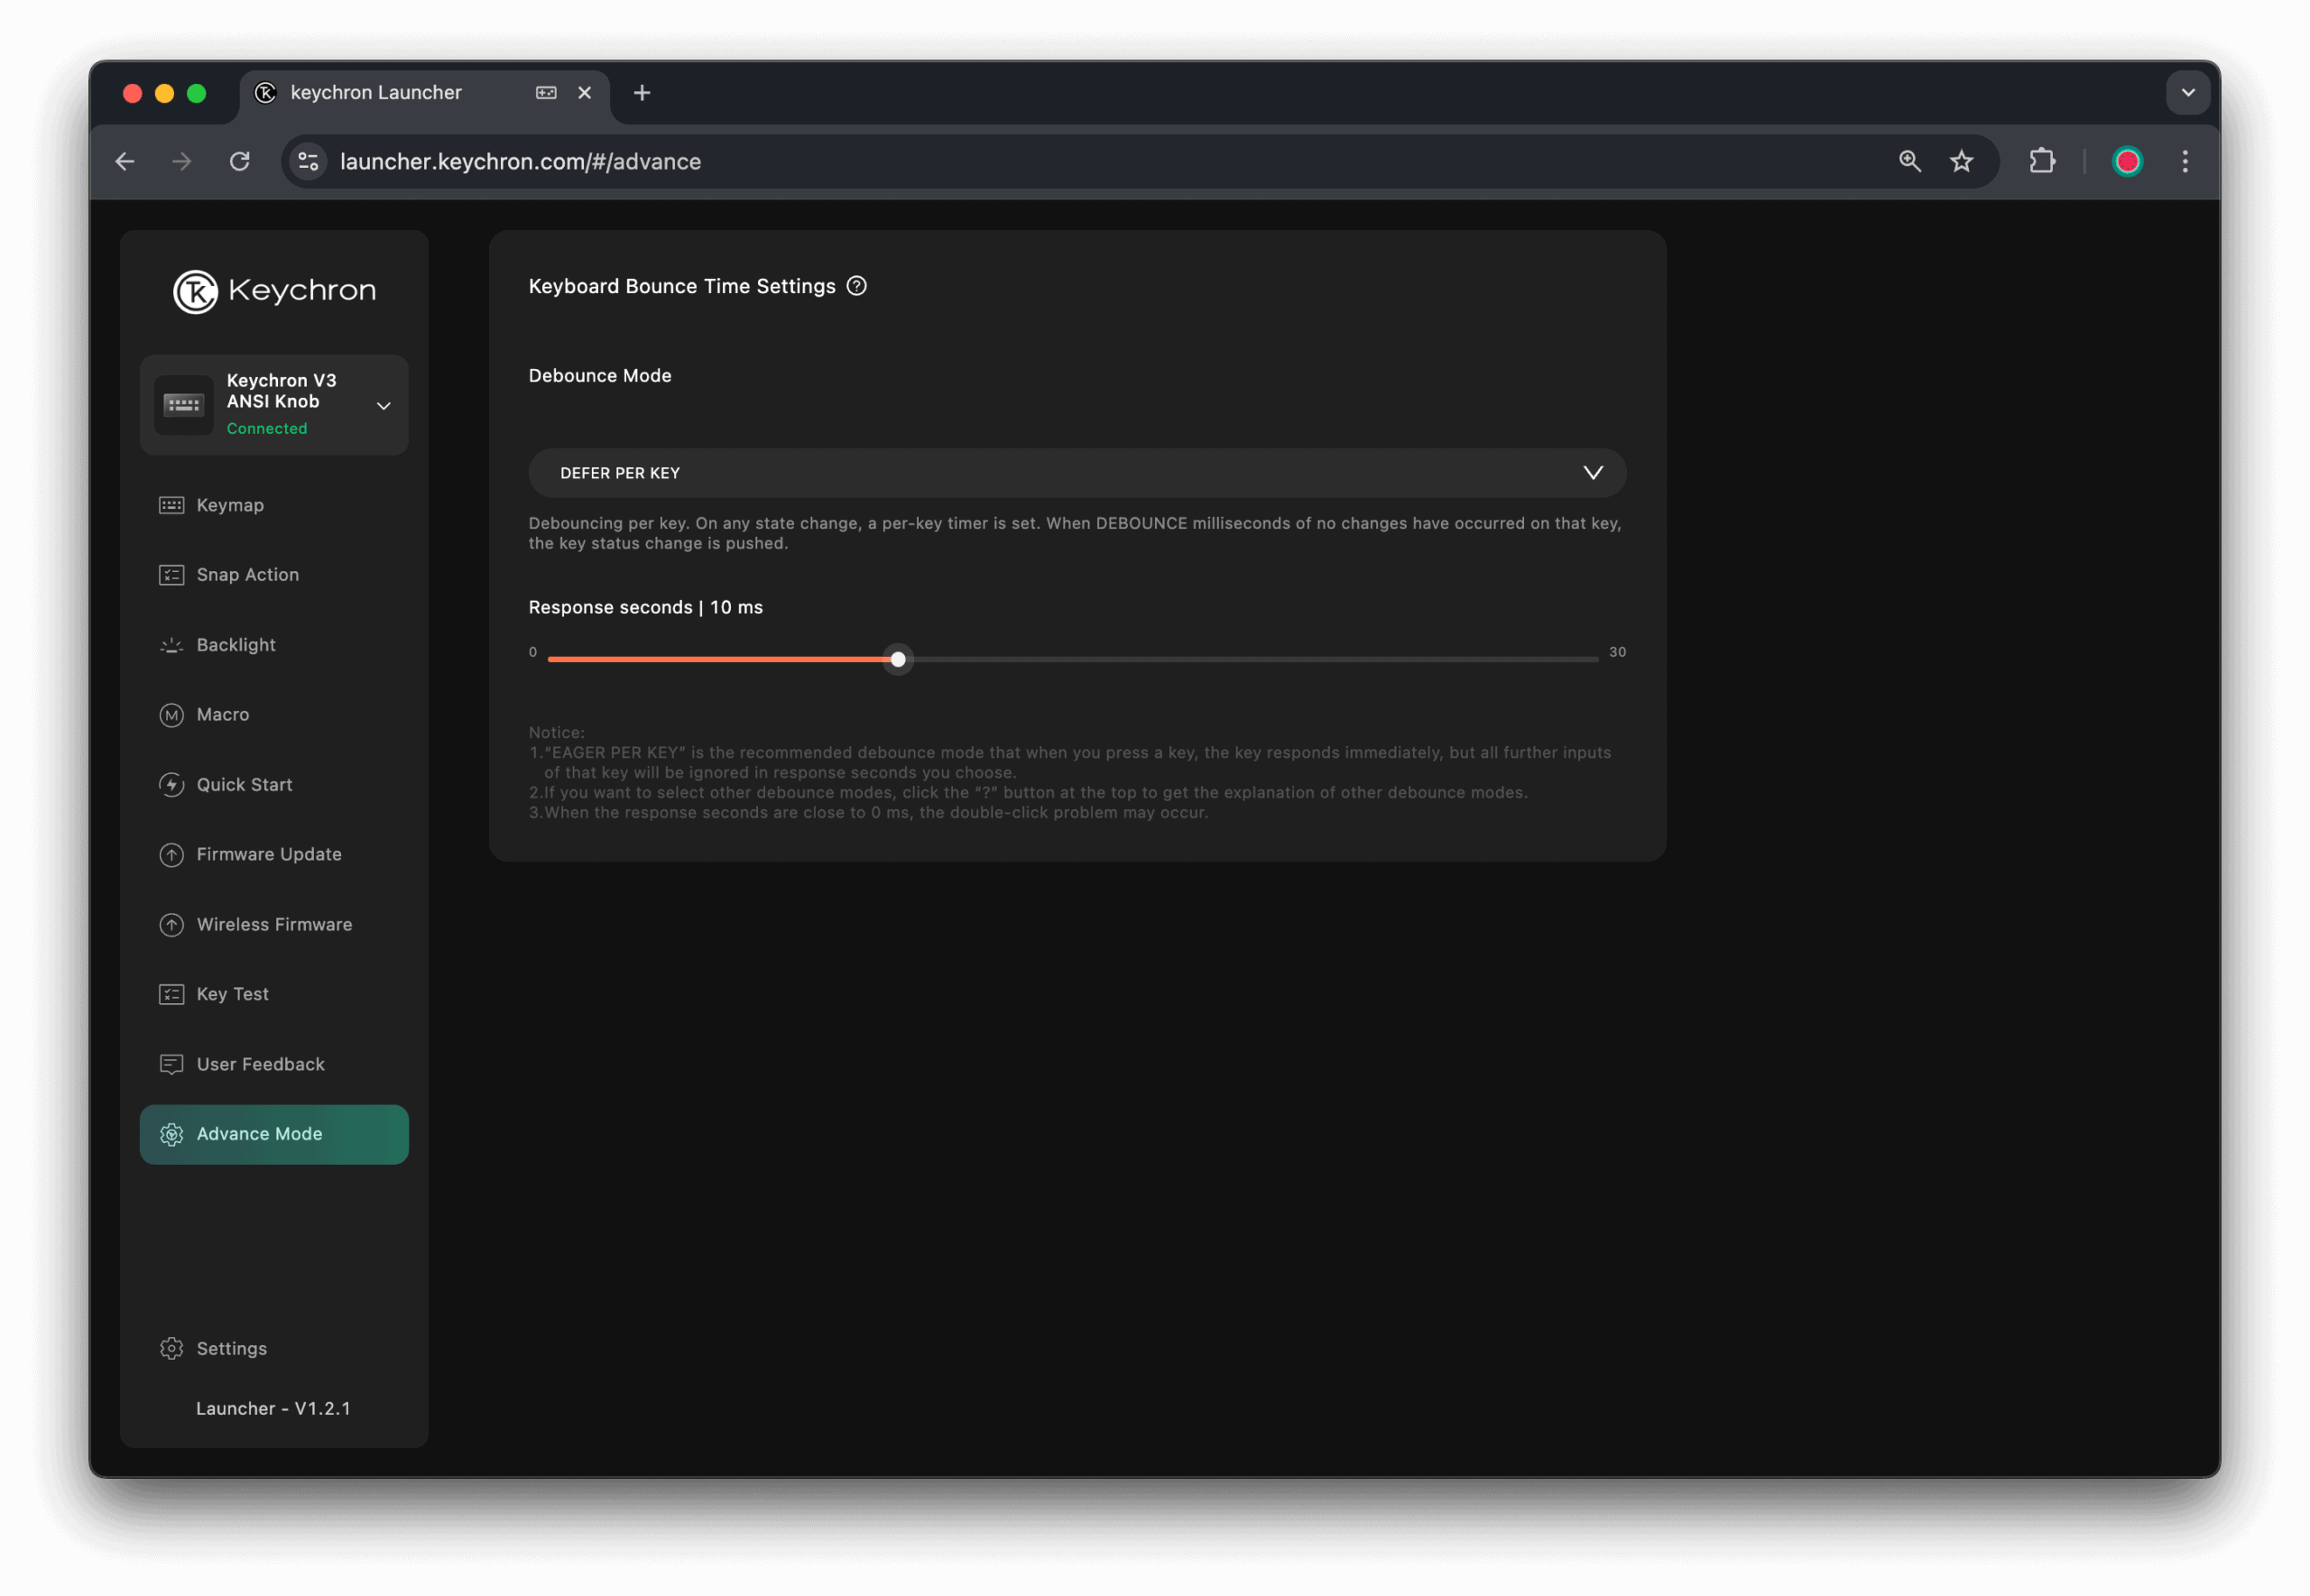Image resolution: width=2310 pixels, height=1596 pixels.
Task: Click the Launcher - V1.2.1 version text
Action: coord(273,1408)
